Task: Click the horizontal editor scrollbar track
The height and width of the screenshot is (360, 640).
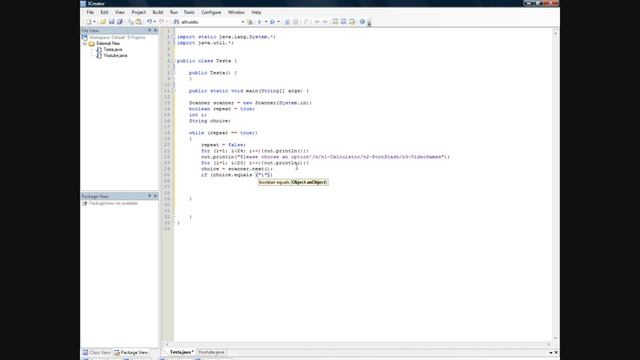Action: [358, 344]
